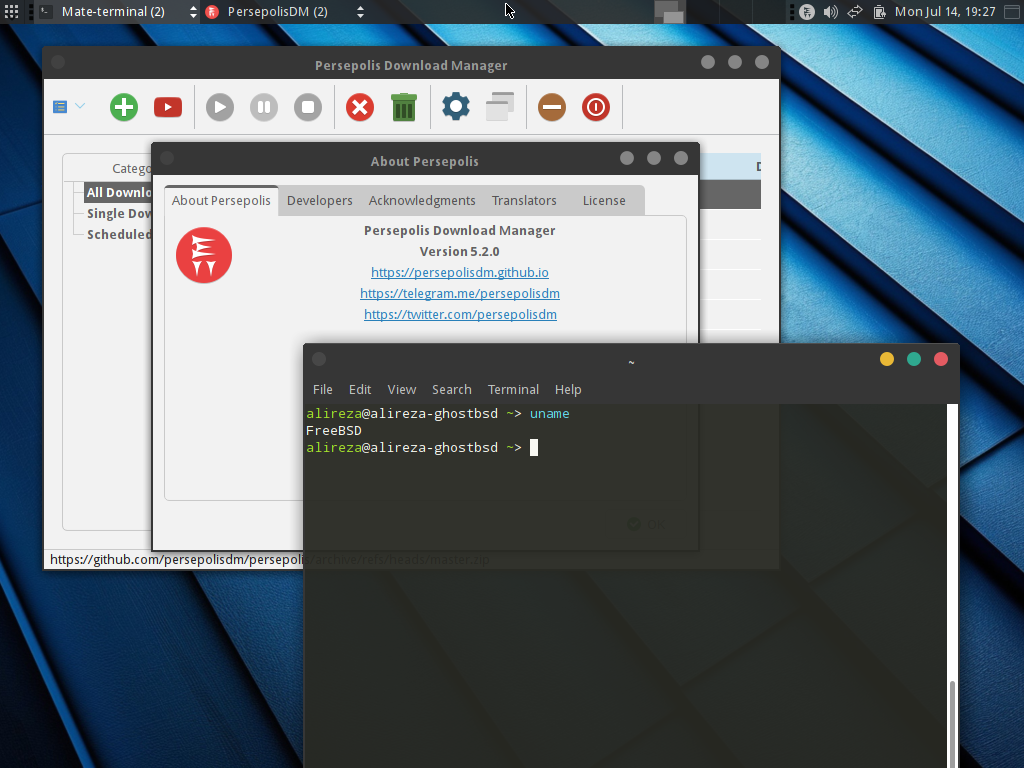The image size is (1024, 768).
Task: Click the Persepolis logo in the About dialog
Action: 204,255
